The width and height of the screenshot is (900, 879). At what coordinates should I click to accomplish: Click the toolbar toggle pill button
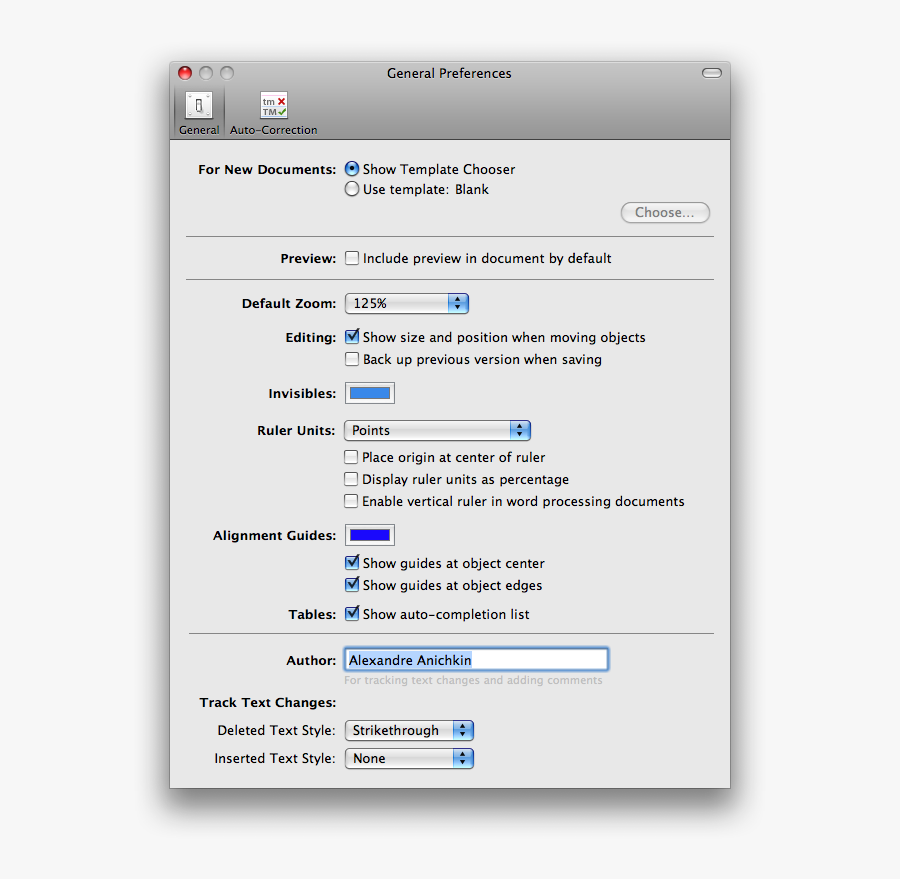(x=711, y=73)
